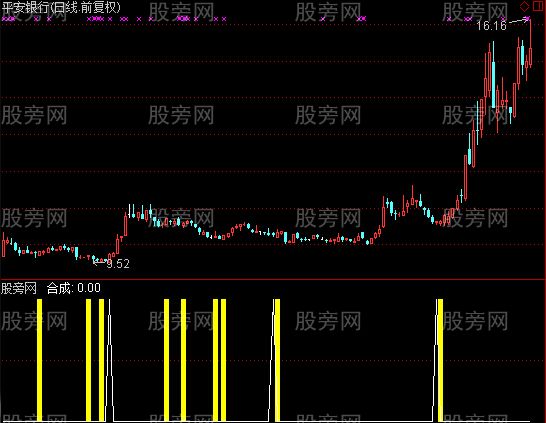Click the 股旁网 indicator name label
The image size is (546, 423).
19,288
